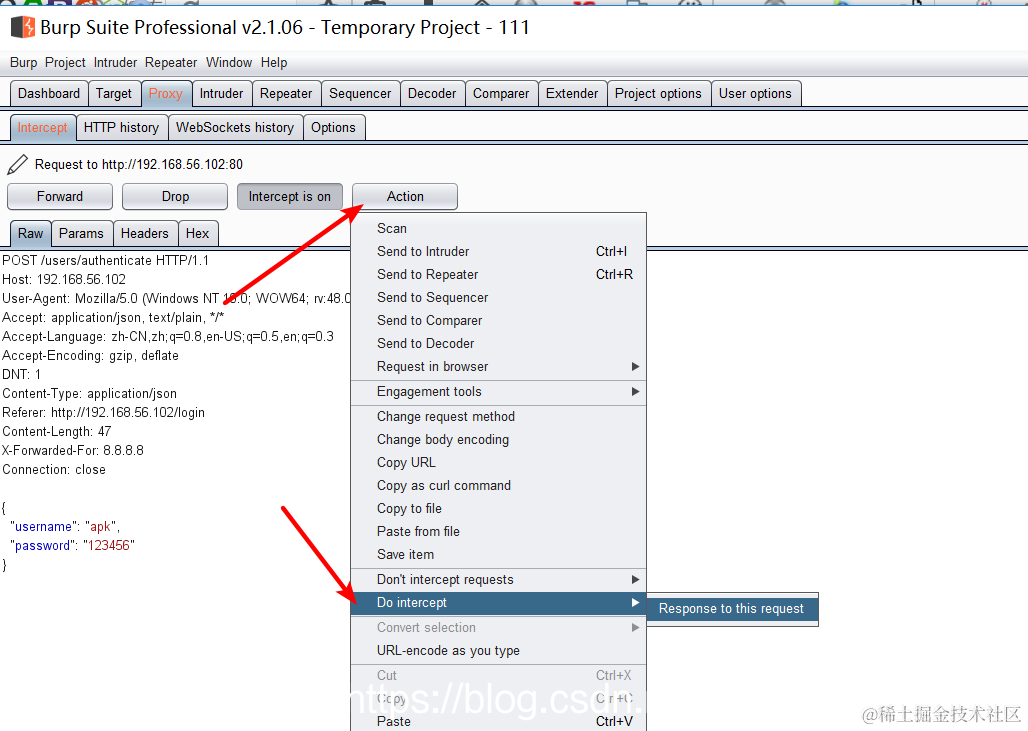Toggle the Intercept is on button
Viewport: 1028px width, 731px height.
coord(290,197)
